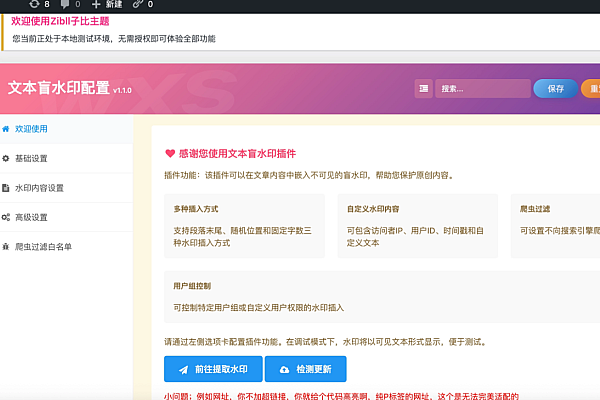The width and height of the screenshot is (600, 400).
Task: Click the 前往提取水印 button
Action: (213, 369)
